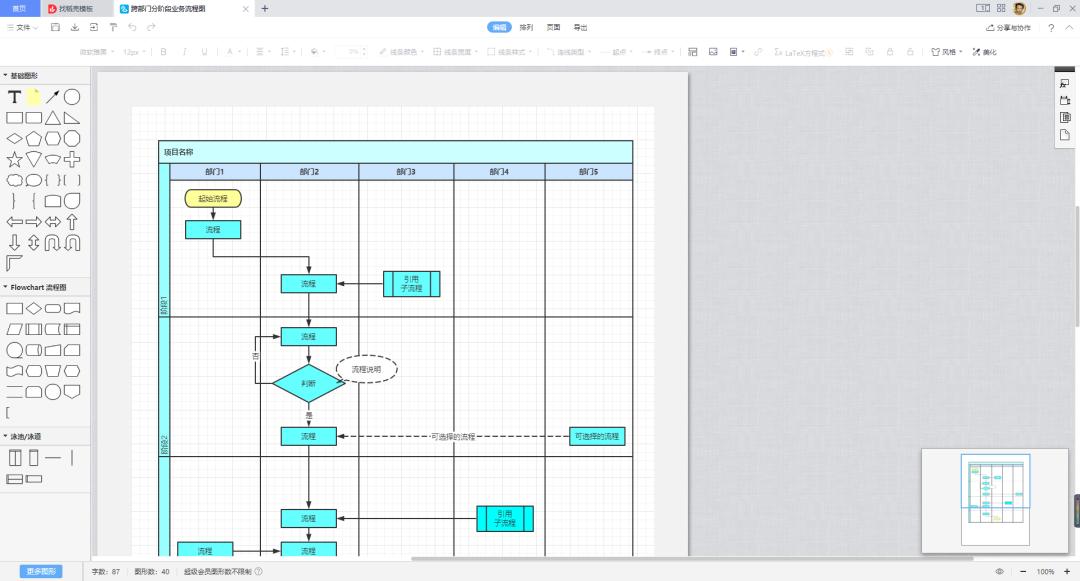Open the 文件 menu dropdown
The height and width of the screenshot is (581, 1080).
[22, 28]
